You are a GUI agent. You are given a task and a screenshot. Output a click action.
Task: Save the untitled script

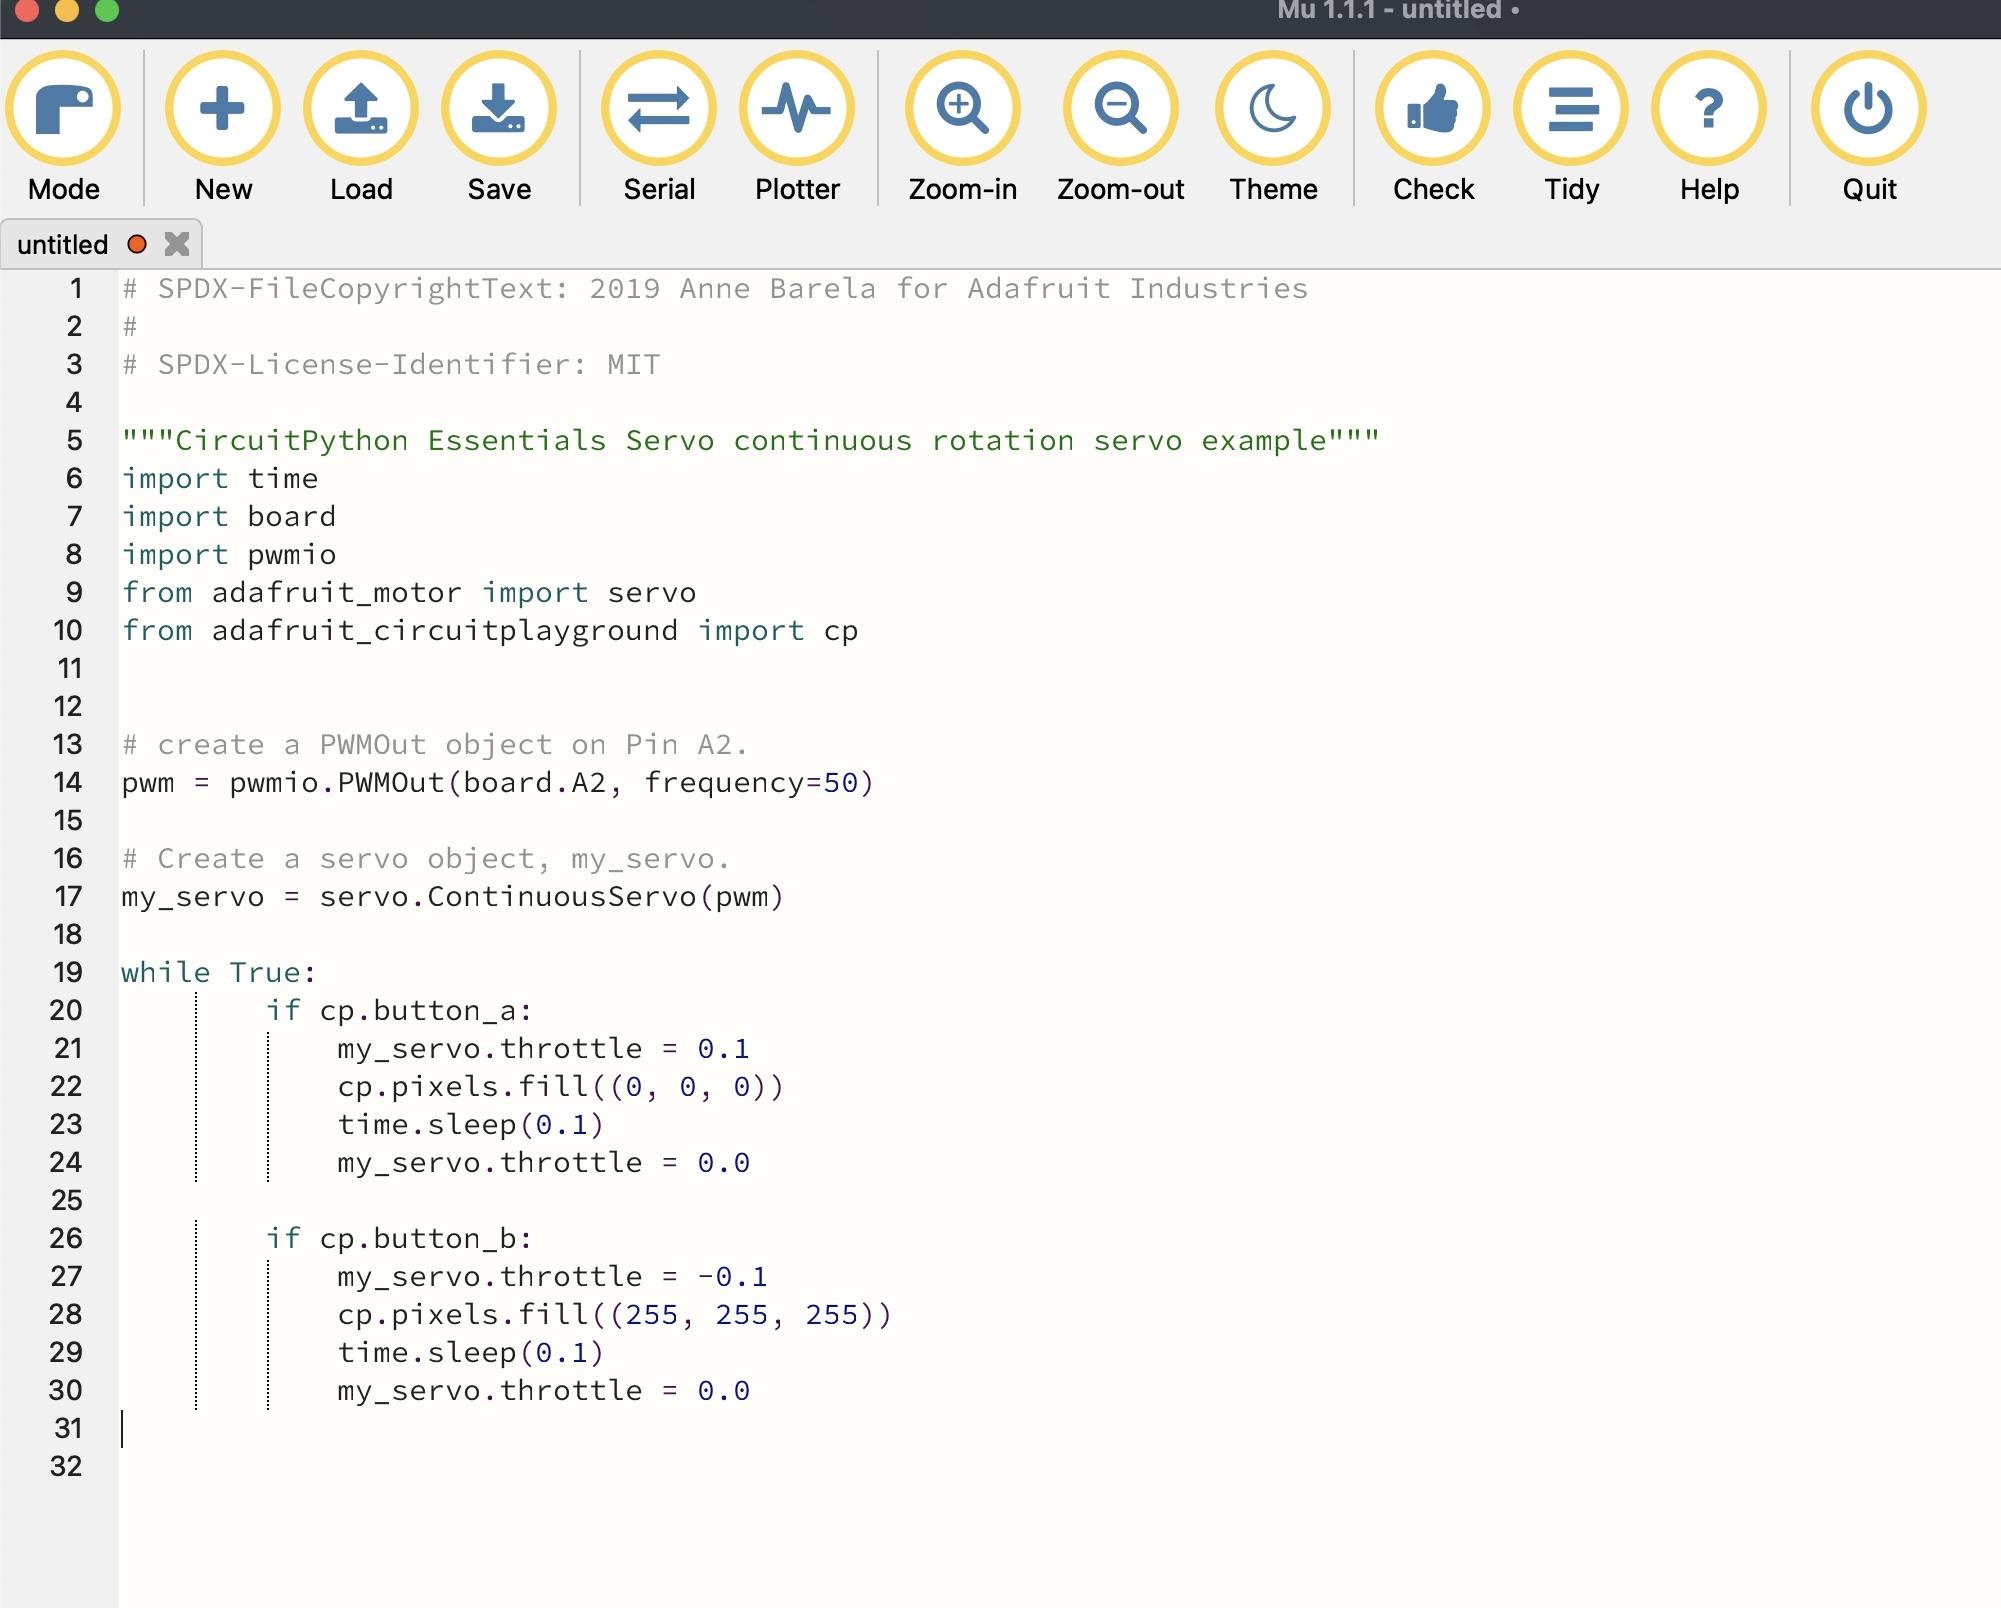tap(498, 110)
